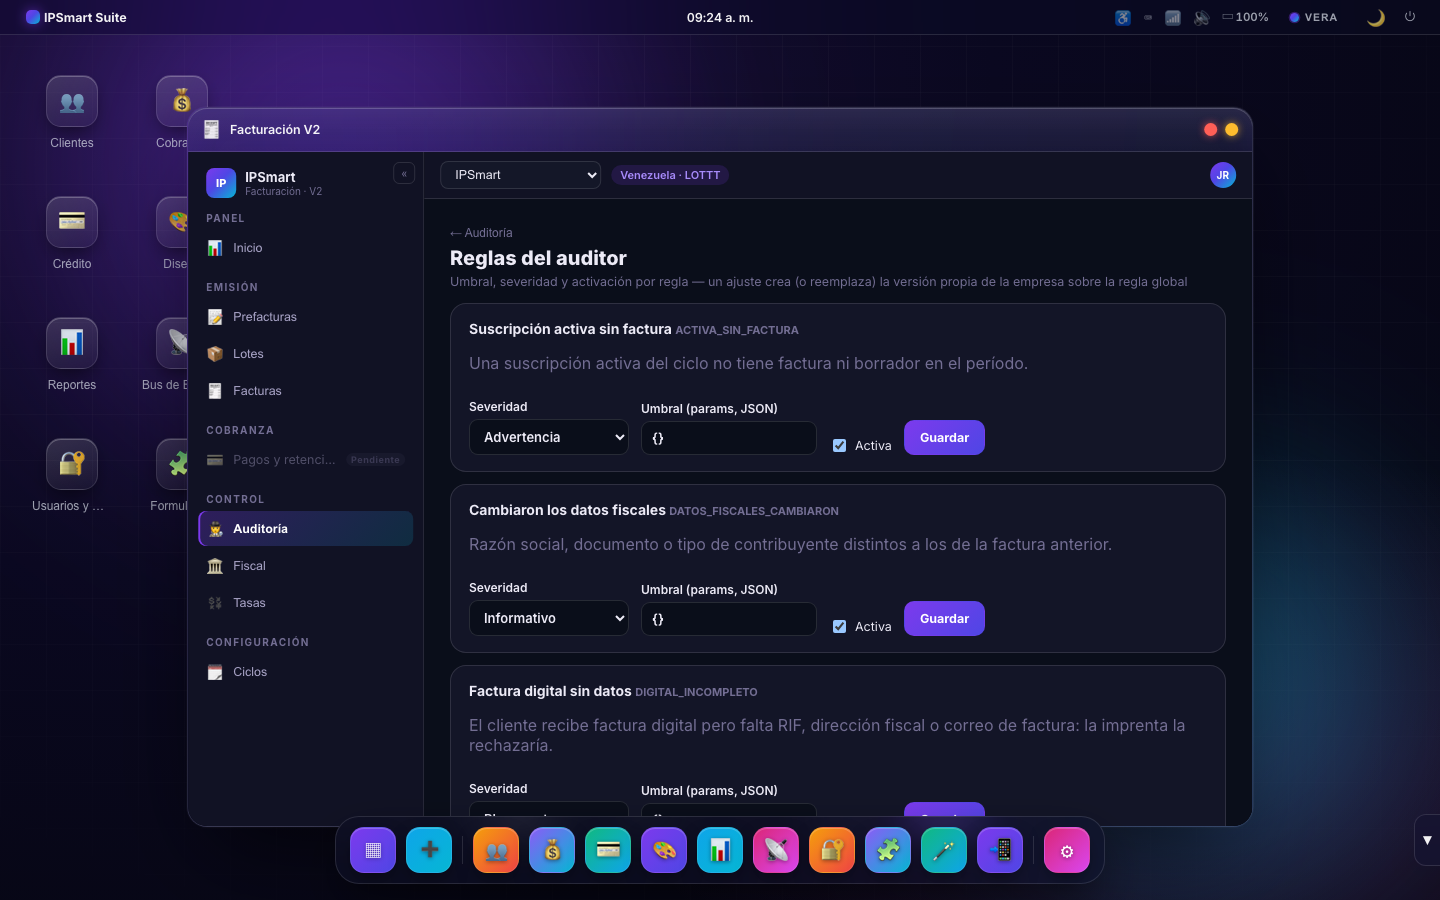1440x900 pixels.
Task: Save the Cambiaron los datos fiscales rule
Action: coord(944,618)
